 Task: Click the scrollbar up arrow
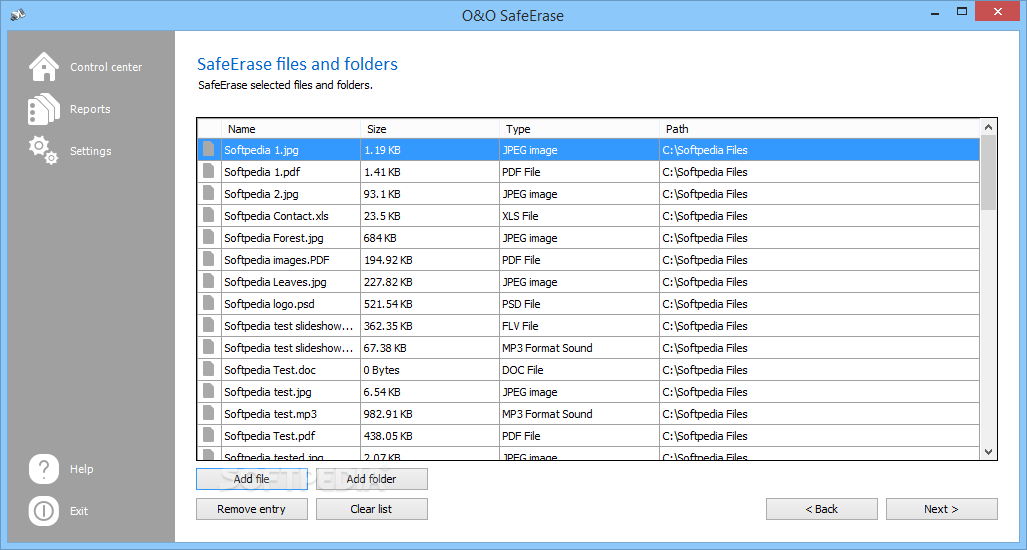[x=988, y=127]
